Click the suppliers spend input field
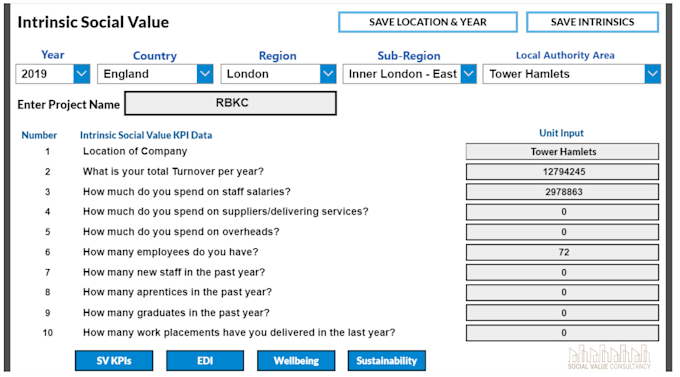Viewport: 680px width, 377px height. pos(562,212)
